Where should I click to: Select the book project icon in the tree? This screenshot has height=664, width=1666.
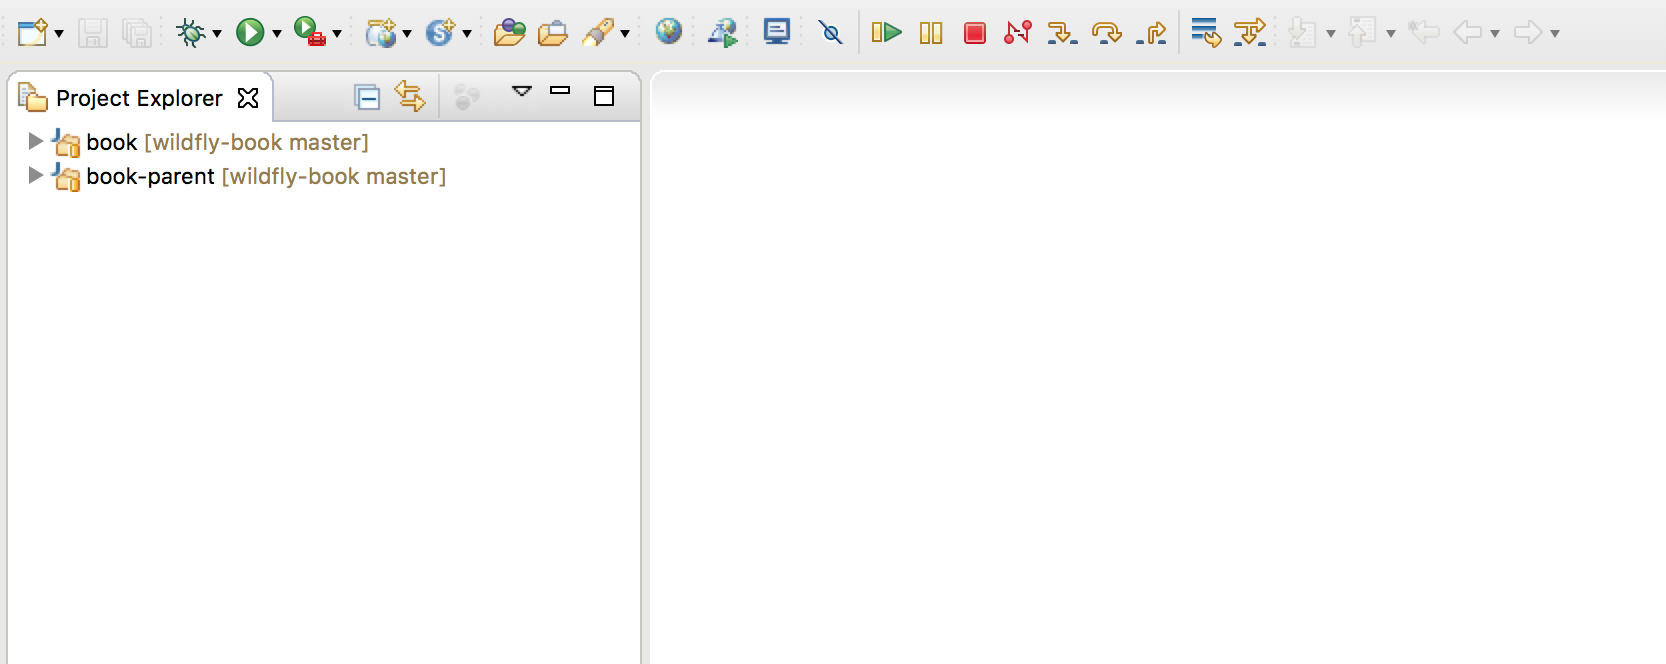pos(66,143)
